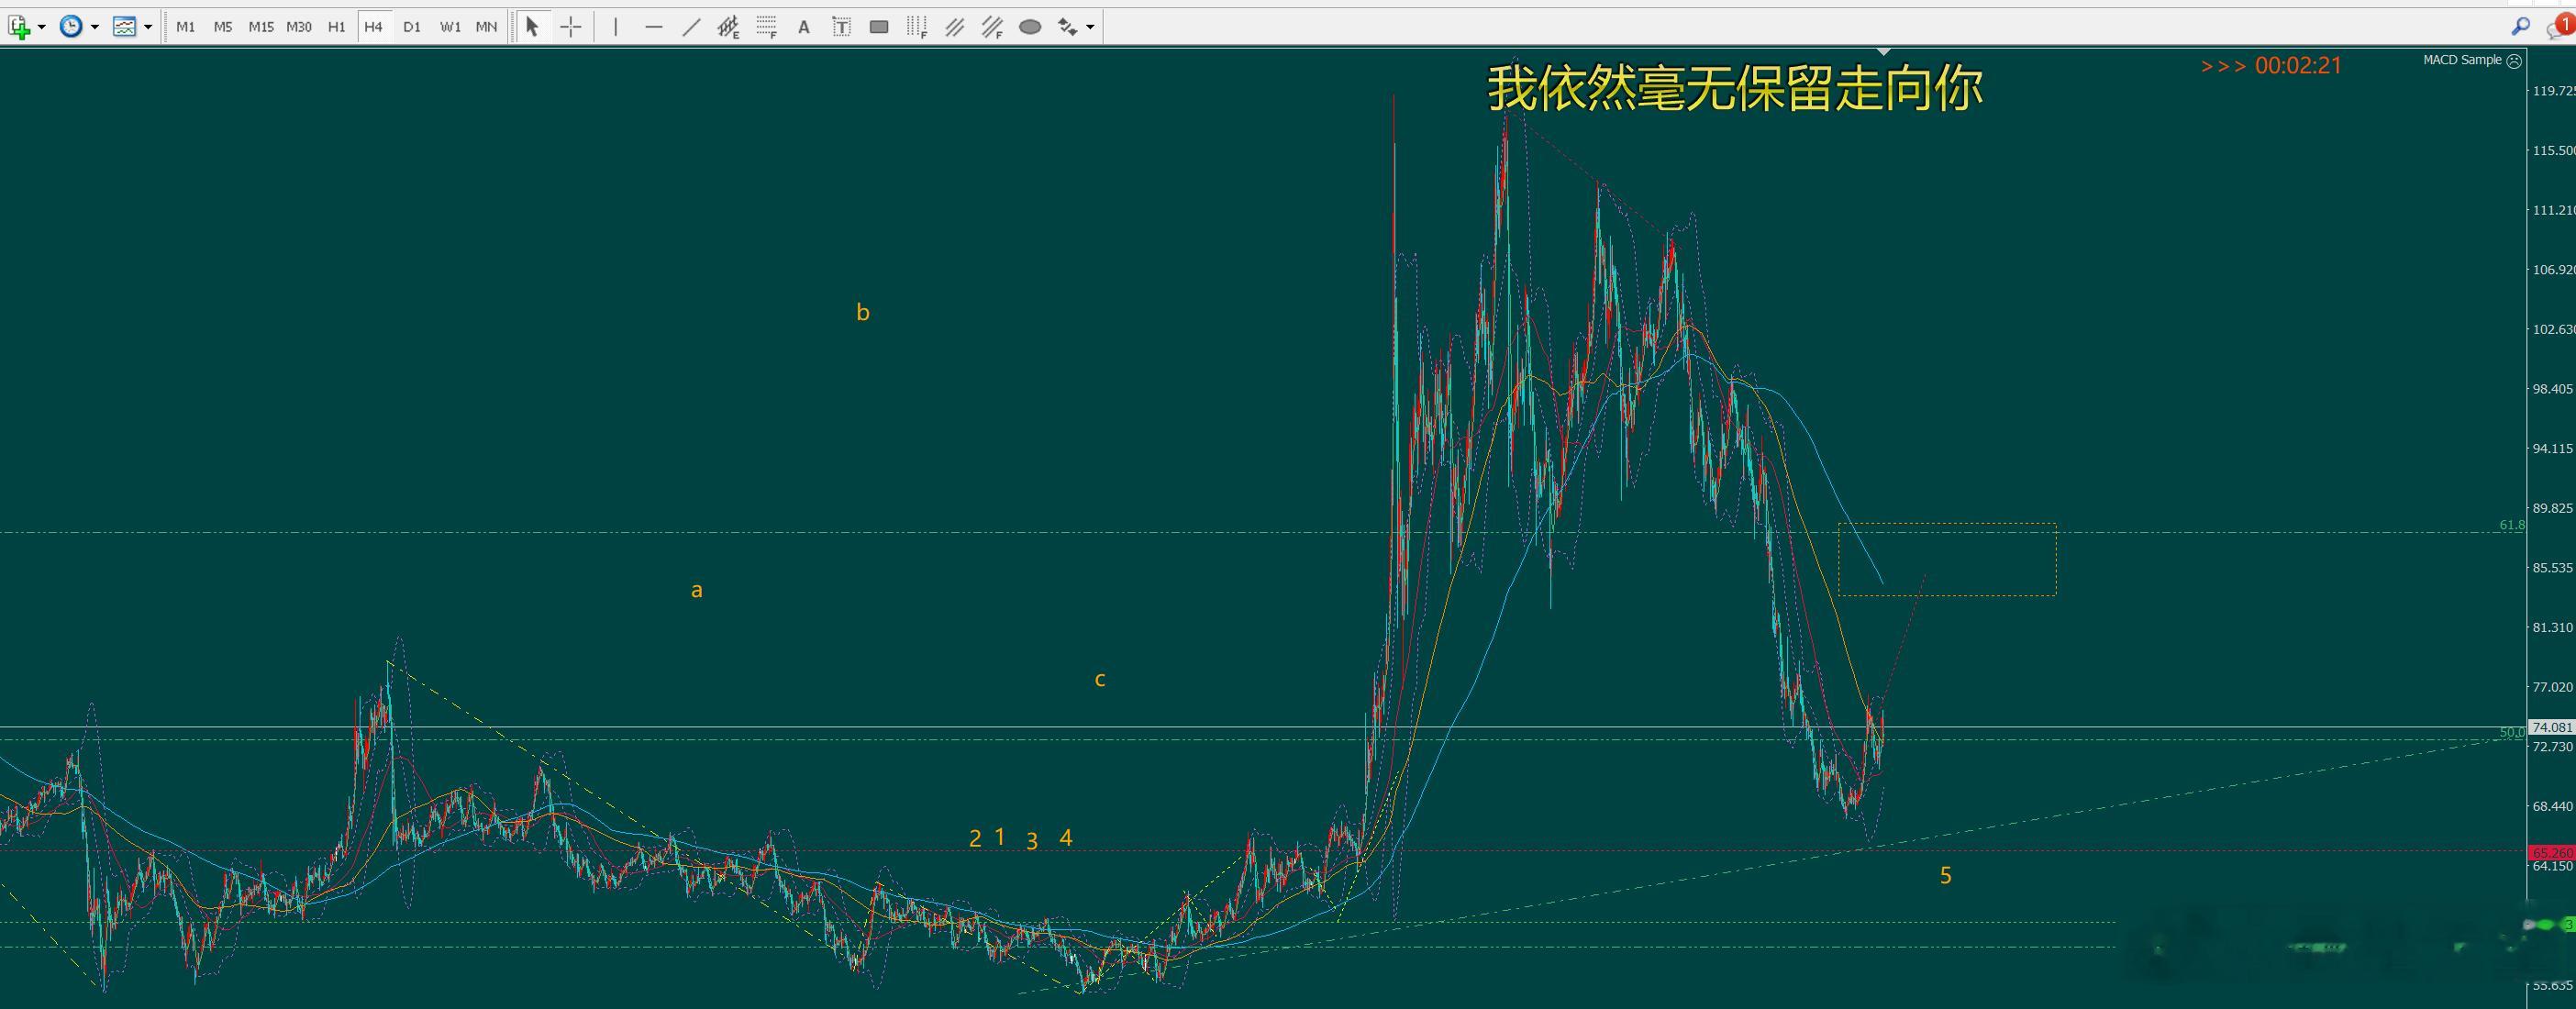Select the cursor arrow tool

pos(533,27)
